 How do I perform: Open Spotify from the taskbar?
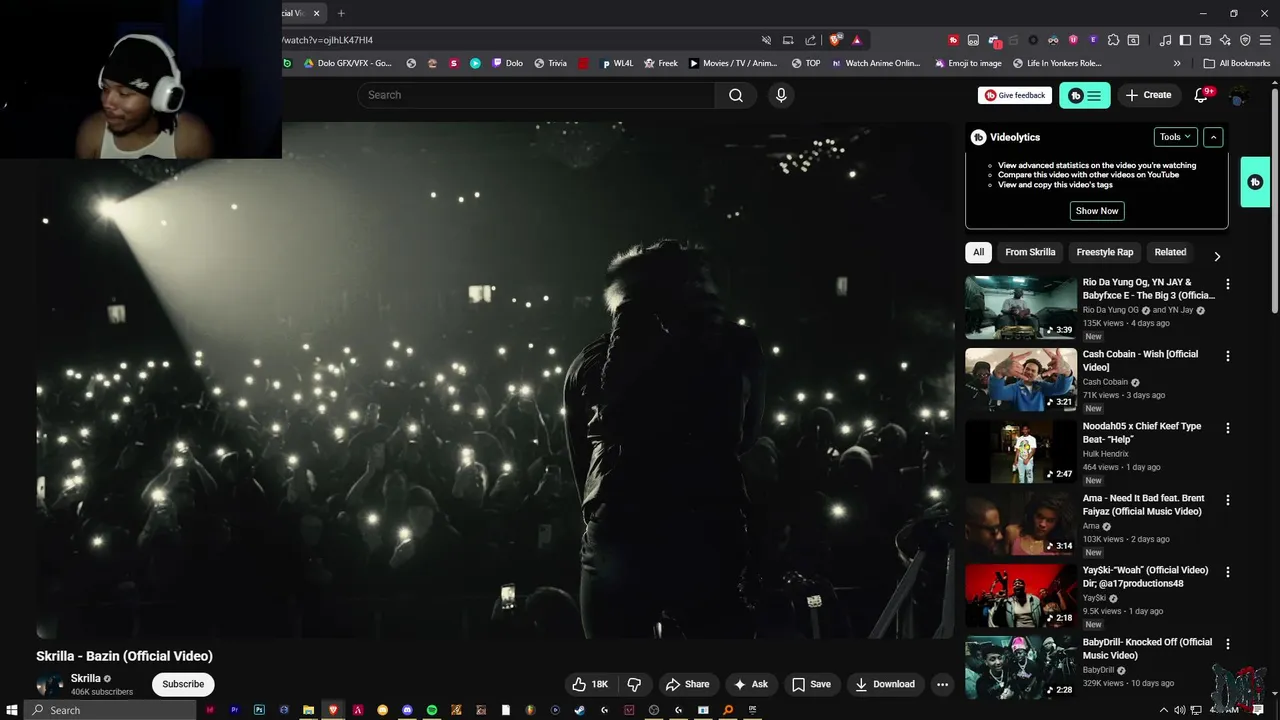(432, 710)
